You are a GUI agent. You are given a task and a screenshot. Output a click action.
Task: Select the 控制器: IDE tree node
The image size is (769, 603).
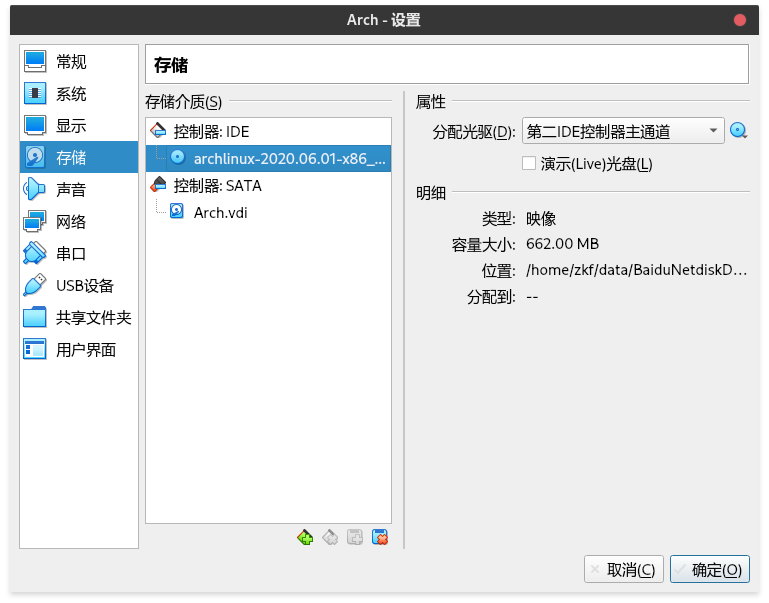[211, 131]
